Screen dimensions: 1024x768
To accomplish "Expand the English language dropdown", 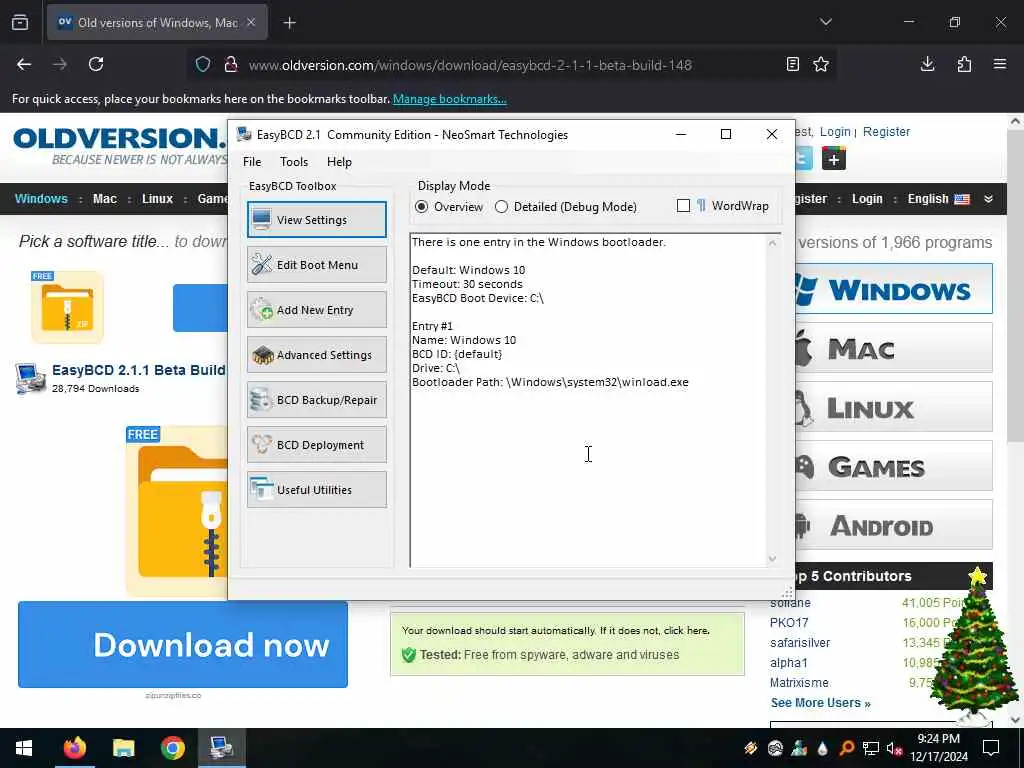I will click(950, 199).
